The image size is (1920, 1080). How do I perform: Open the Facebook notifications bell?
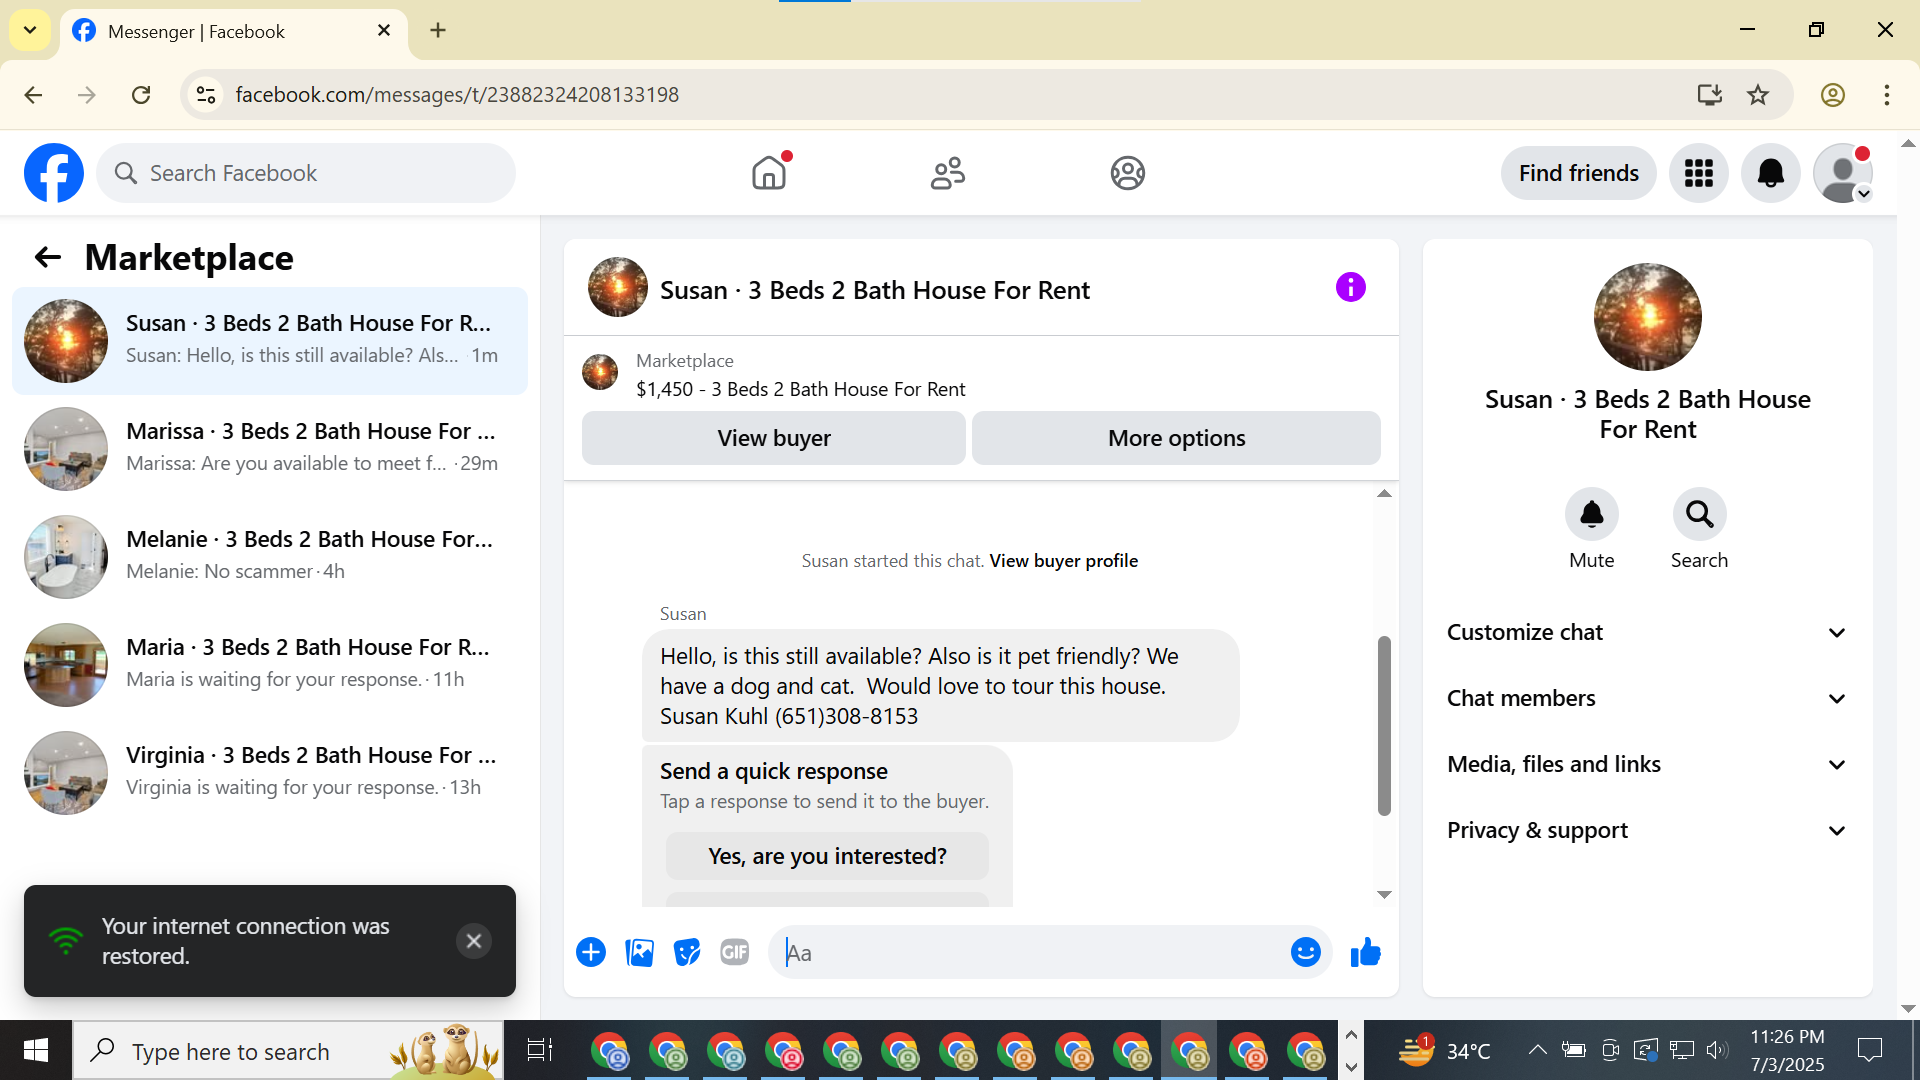click(x=1770, y=173)
